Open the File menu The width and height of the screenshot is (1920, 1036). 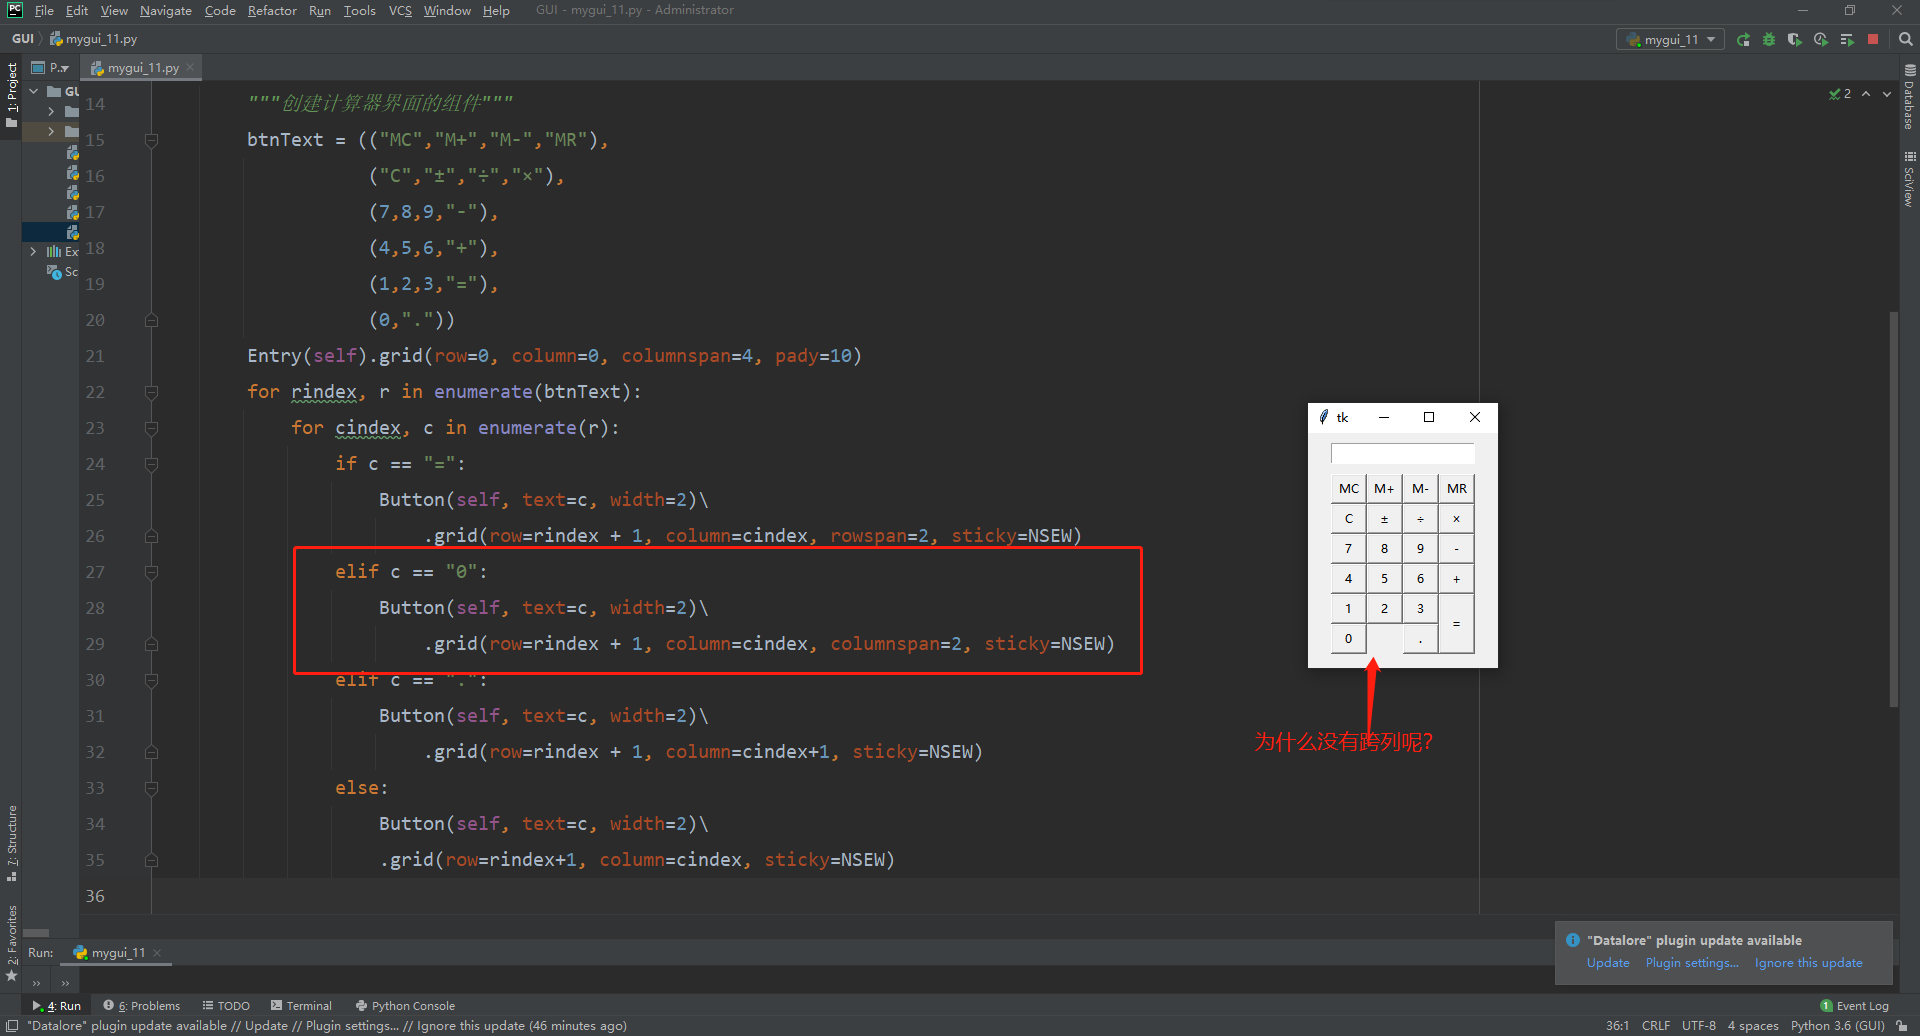(44, 10)
